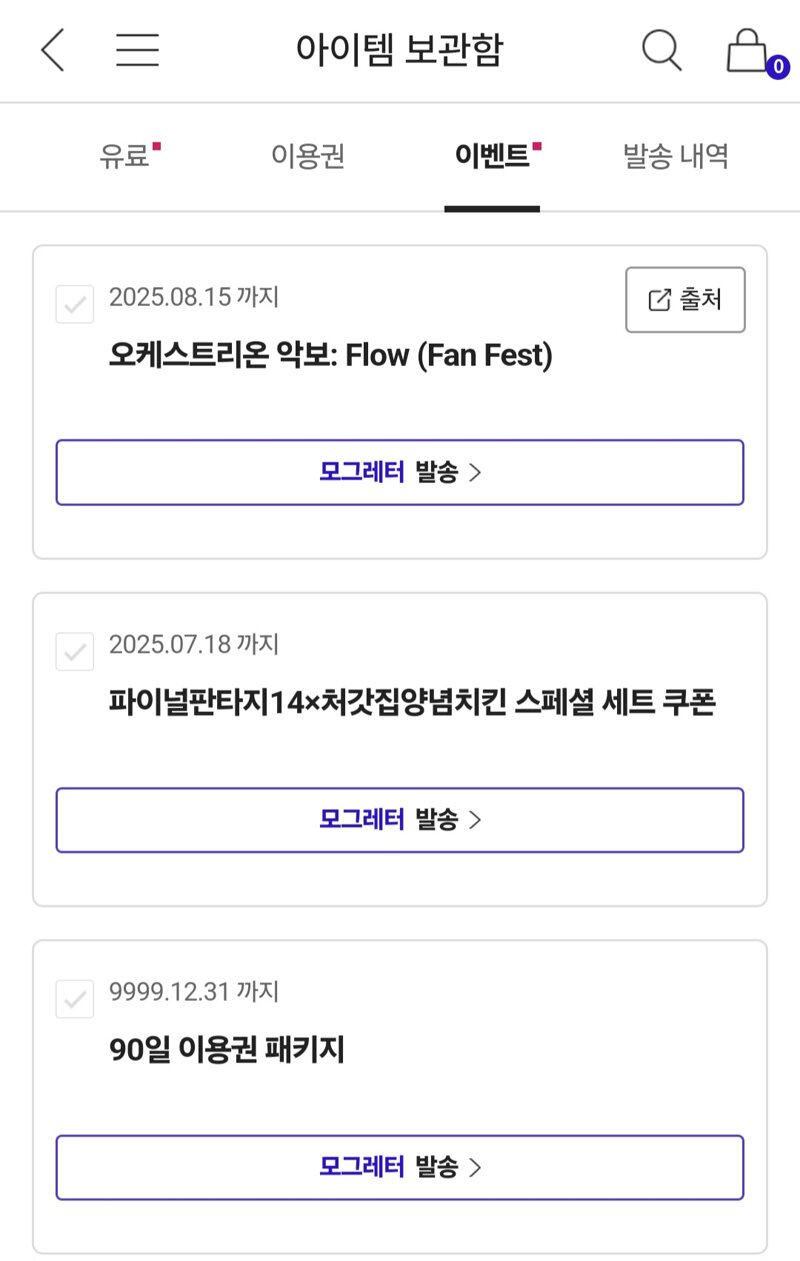Switch to the 이용권 tab
The image size is (800, 1261).
point(308,157)
